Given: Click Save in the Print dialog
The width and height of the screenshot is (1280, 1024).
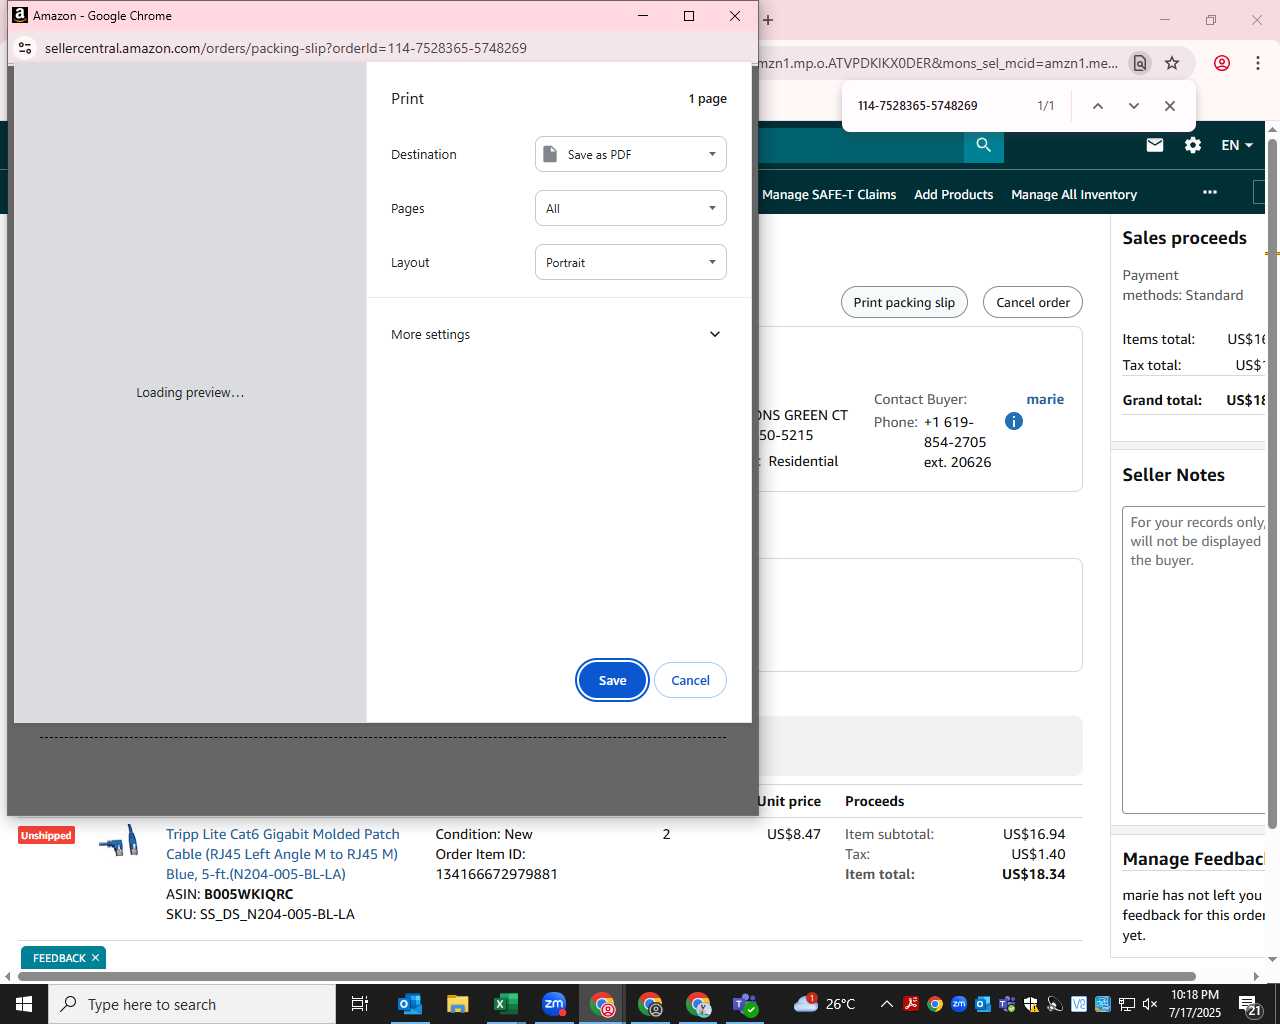Looking at the screenshot, I should click(612, 680).
